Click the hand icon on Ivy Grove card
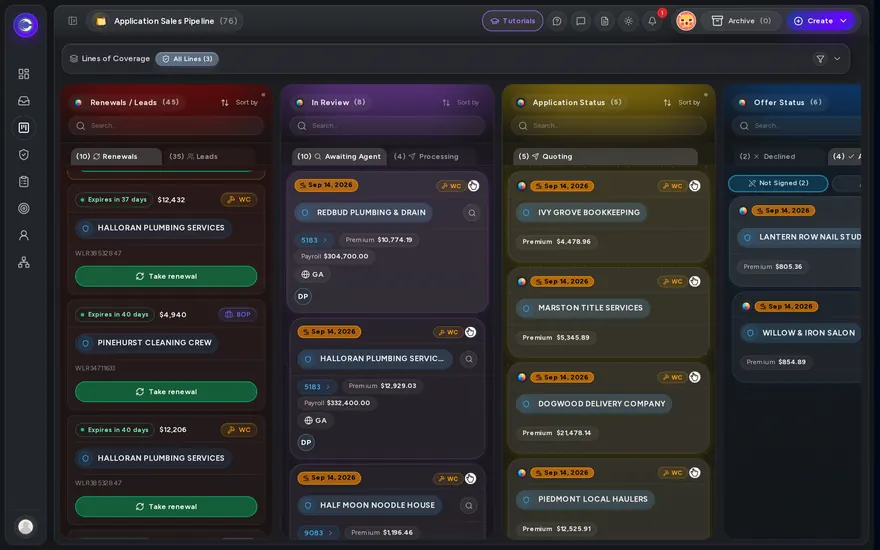The width and height of the screenshot is (880, 550). click(x=695, y=186)
